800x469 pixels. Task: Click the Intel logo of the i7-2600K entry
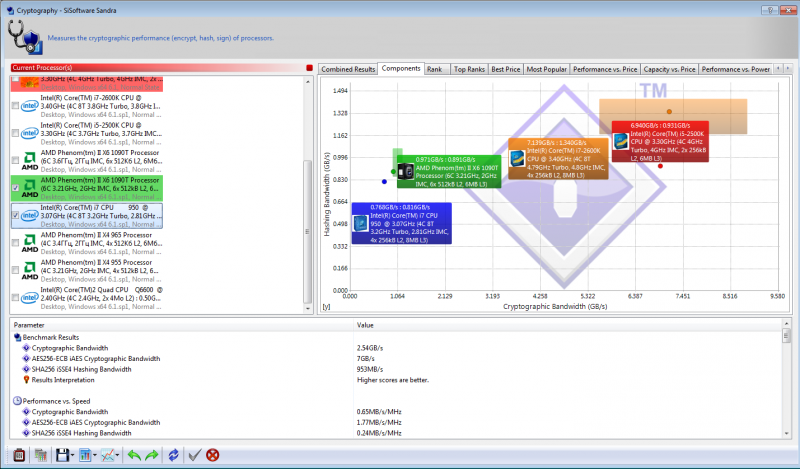pyautogui.click(x=30, y=106)
